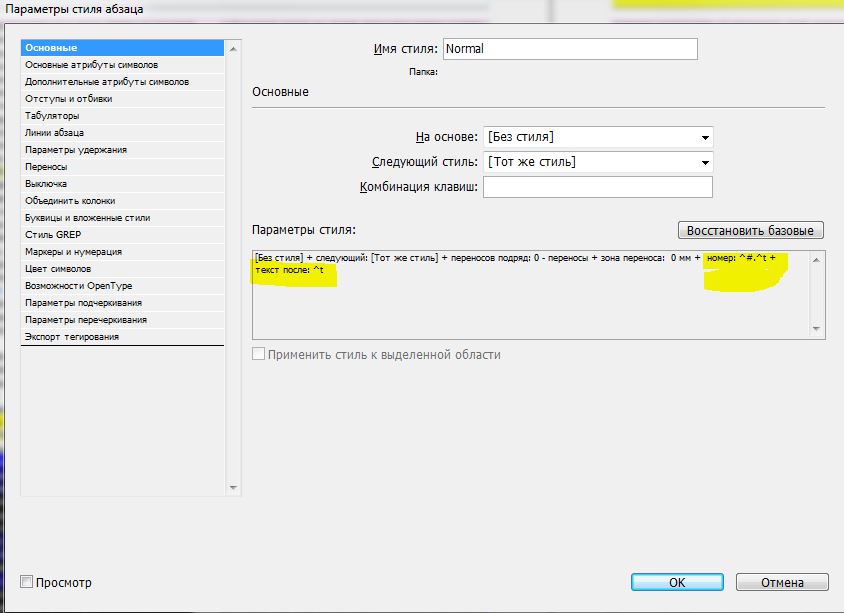844x613 pixels.
Task: Go to Стиль GREP section
Action: click(x=122, y=235)
